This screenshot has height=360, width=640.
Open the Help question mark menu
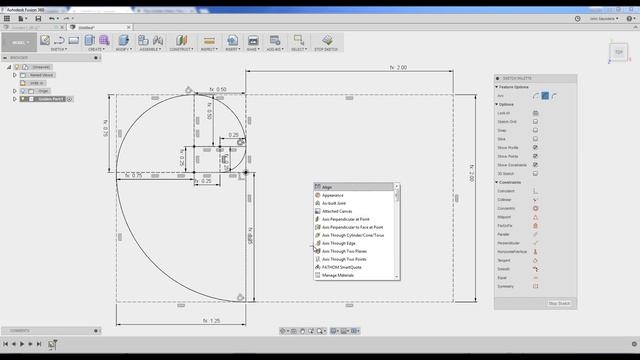coord(631,19)
